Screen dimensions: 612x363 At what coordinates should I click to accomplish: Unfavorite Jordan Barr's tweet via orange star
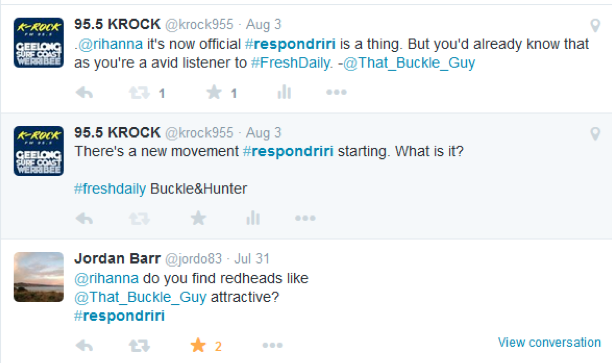(x=198, y=345)
